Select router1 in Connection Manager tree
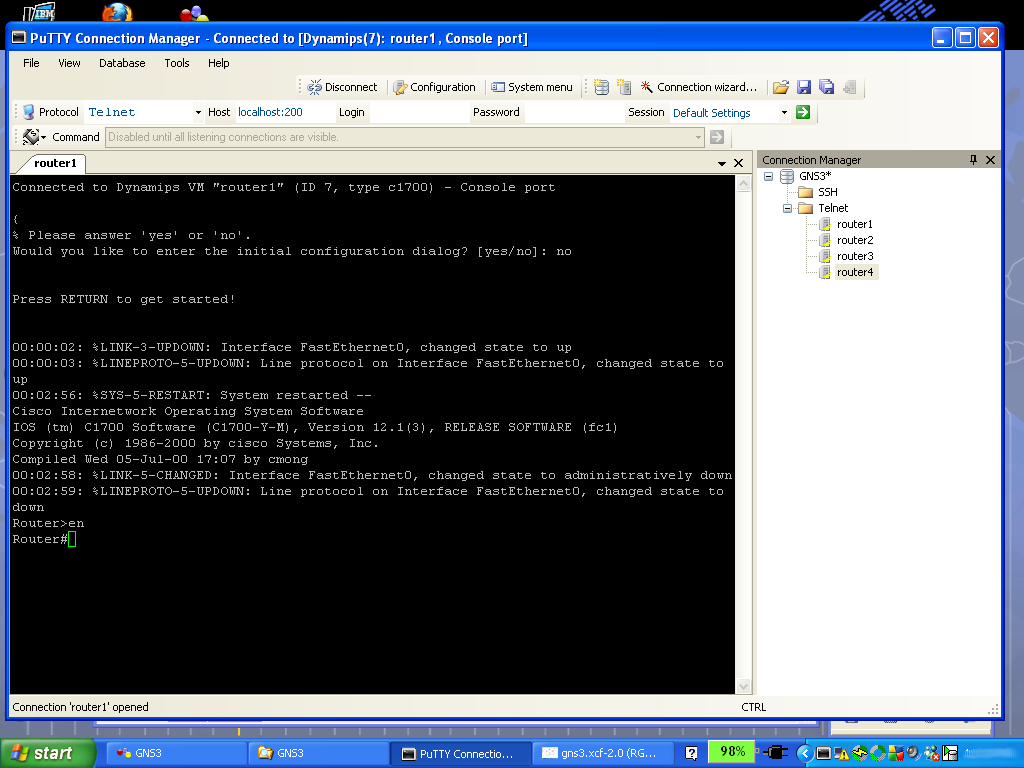This screenshot has height=768, width=1024. (854, 224)
